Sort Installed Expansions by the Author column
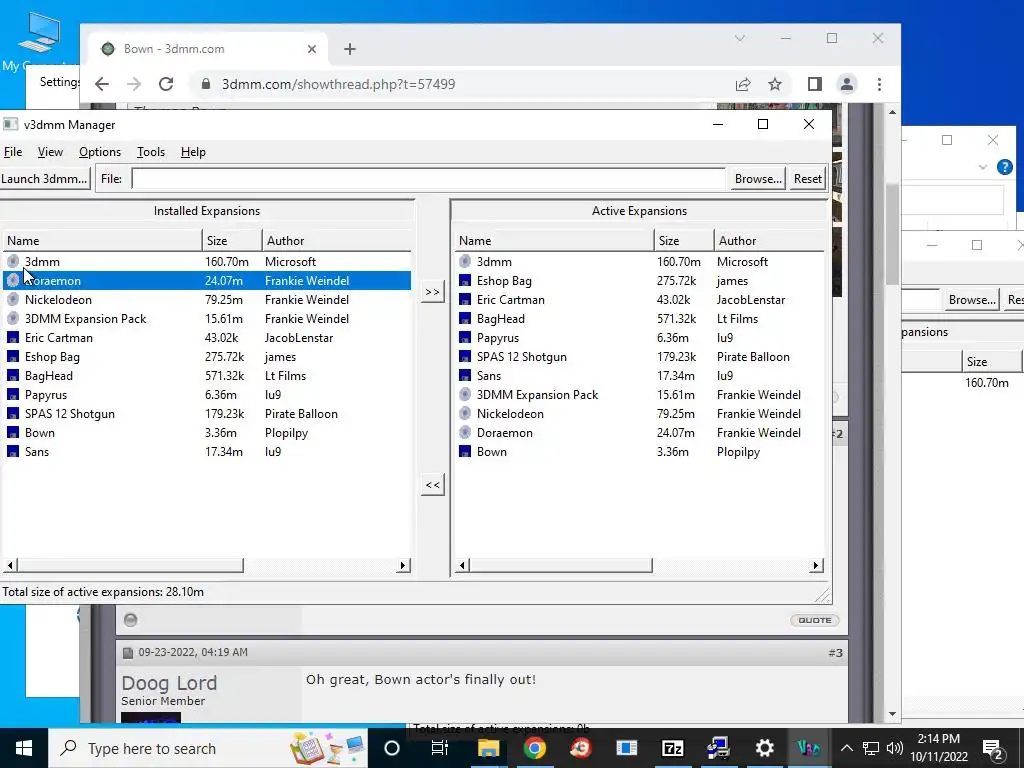 pyautogui.click(x=336, y=240)
